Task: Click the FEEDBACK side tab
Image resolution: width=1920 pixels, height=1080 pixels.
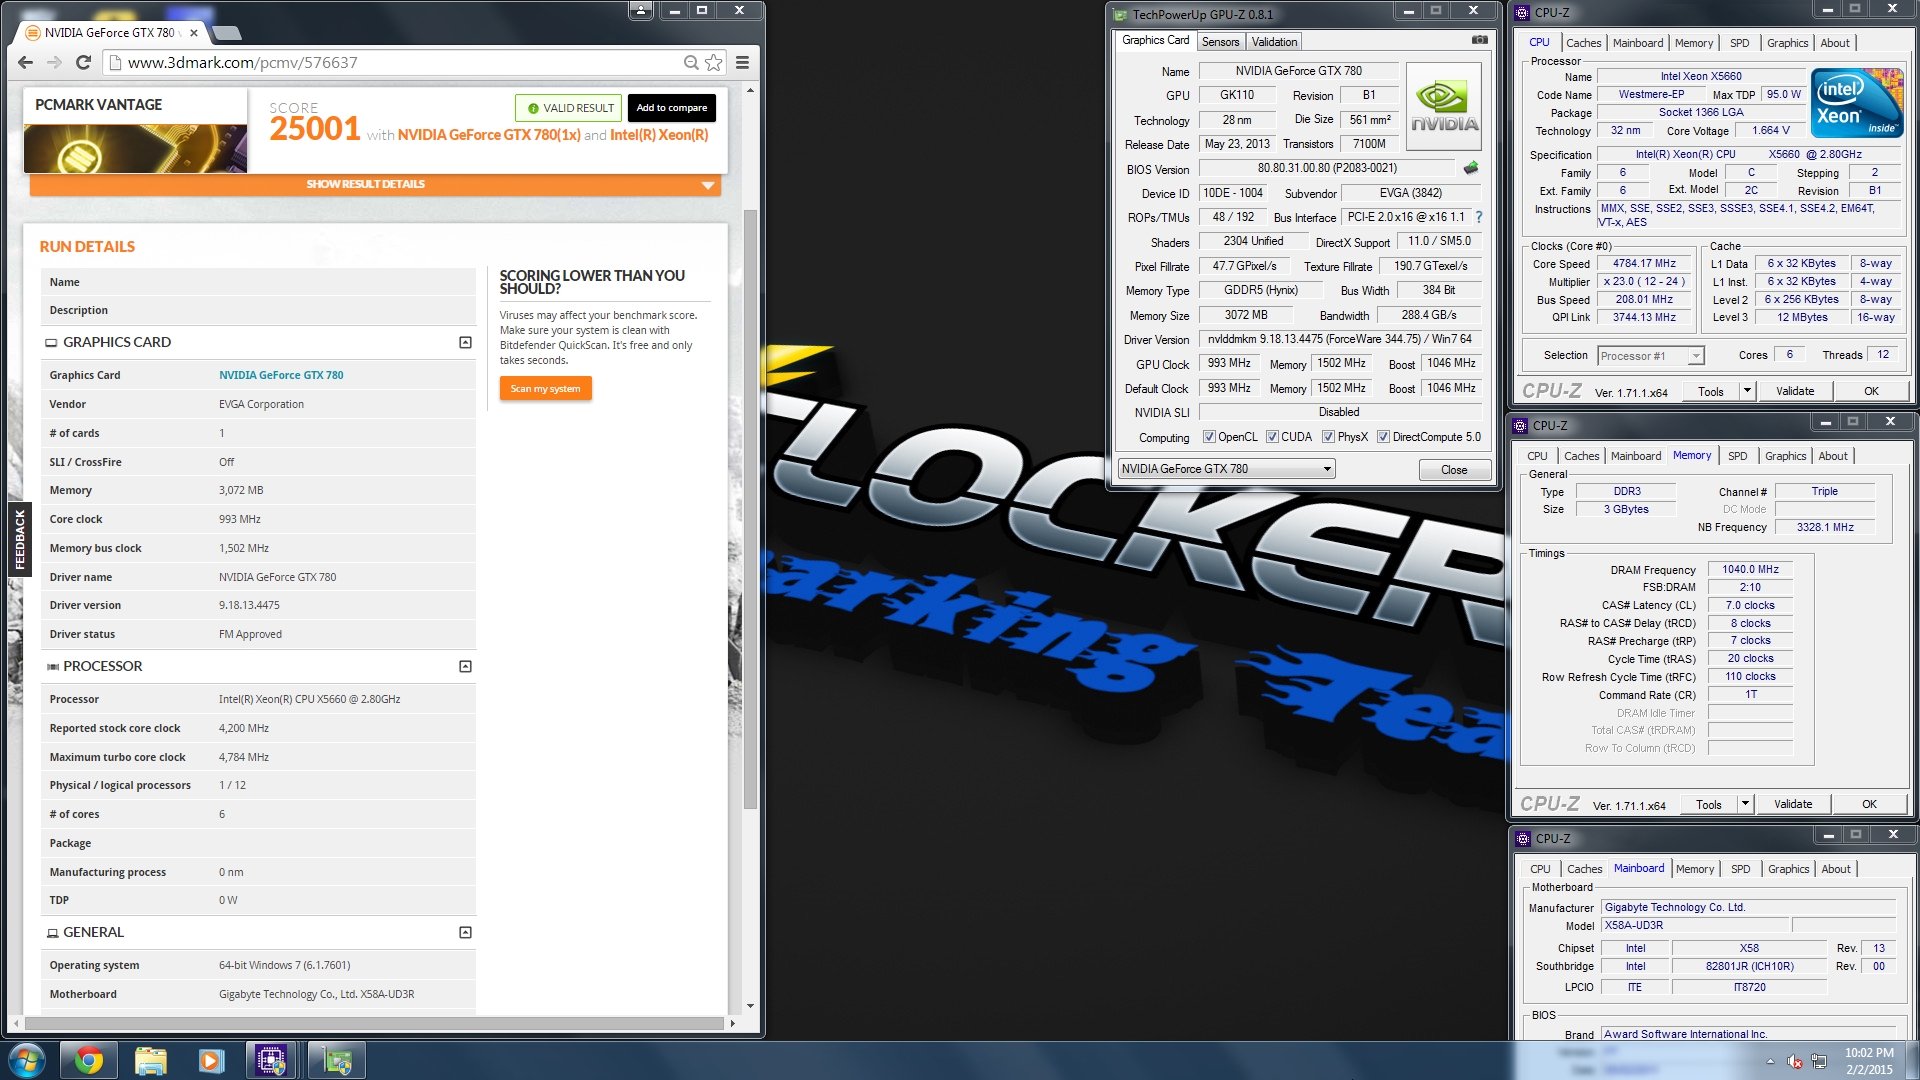Action: (x=19, y=539)
